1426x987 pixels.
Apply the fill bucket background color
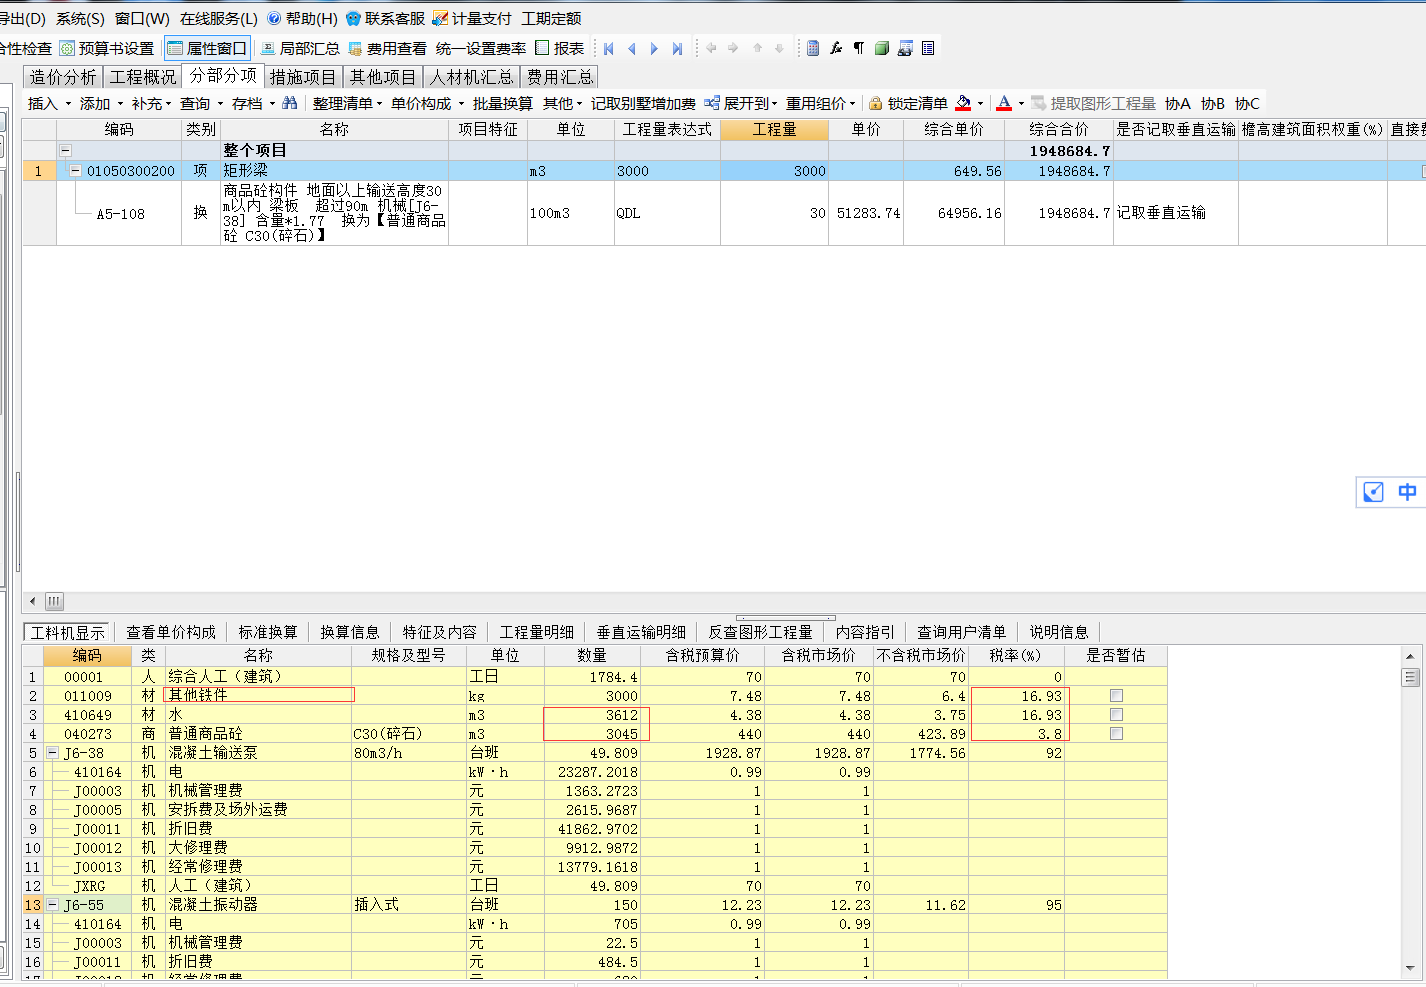963,103
